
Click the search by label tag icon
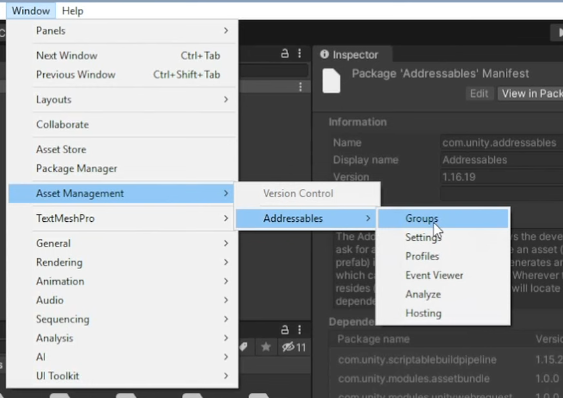[x=243, y=347]
